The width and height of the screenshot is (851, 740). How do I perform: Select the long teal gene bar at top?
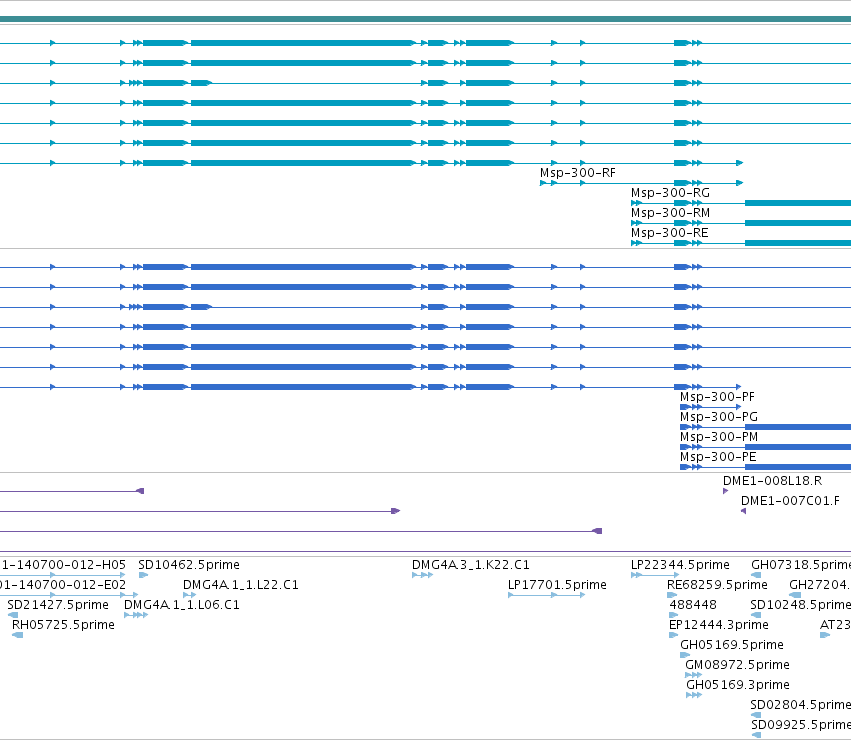pos(426,19)
